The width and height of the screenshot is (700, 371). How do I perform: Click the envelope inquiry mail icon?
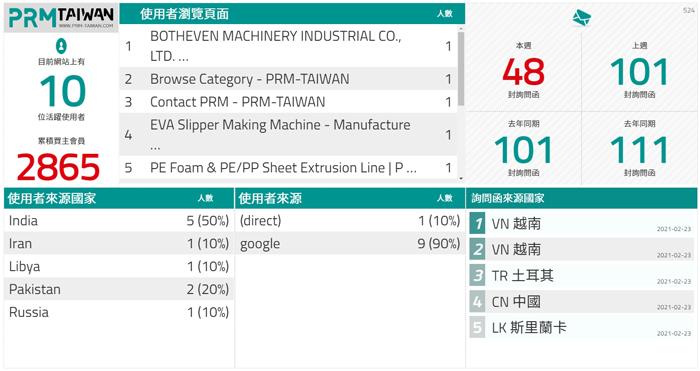coord(581,18)
